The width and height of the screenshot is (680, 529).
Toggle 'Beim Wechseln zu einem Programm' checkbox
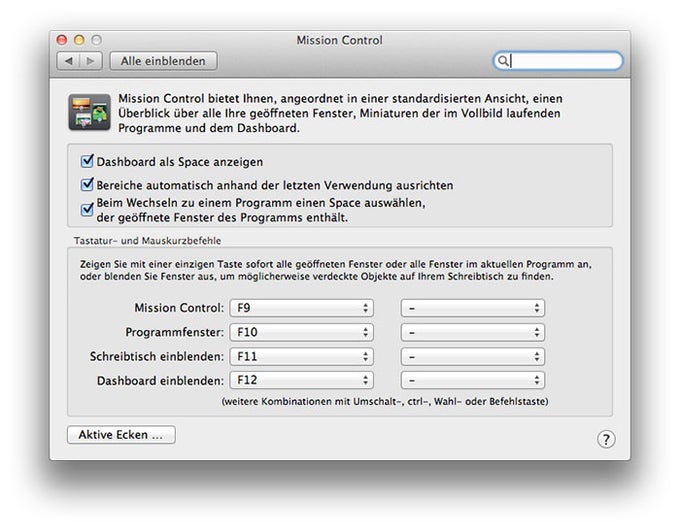[x=87, y=209]
